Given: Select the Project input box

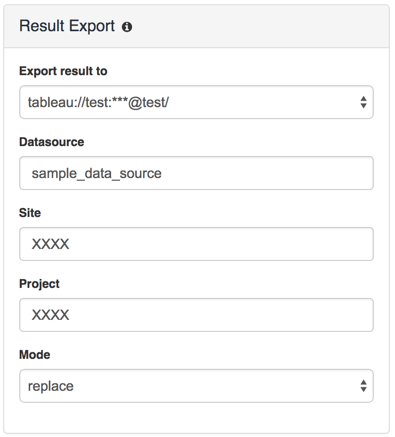Looking at the screenshot, I should pos(196,315).
